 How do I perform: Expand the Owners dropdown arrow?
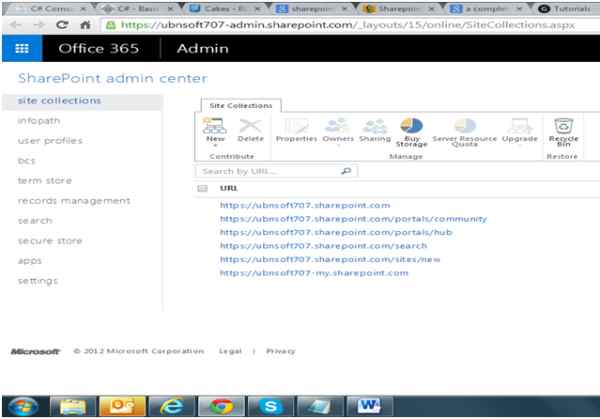pos(338,145)
